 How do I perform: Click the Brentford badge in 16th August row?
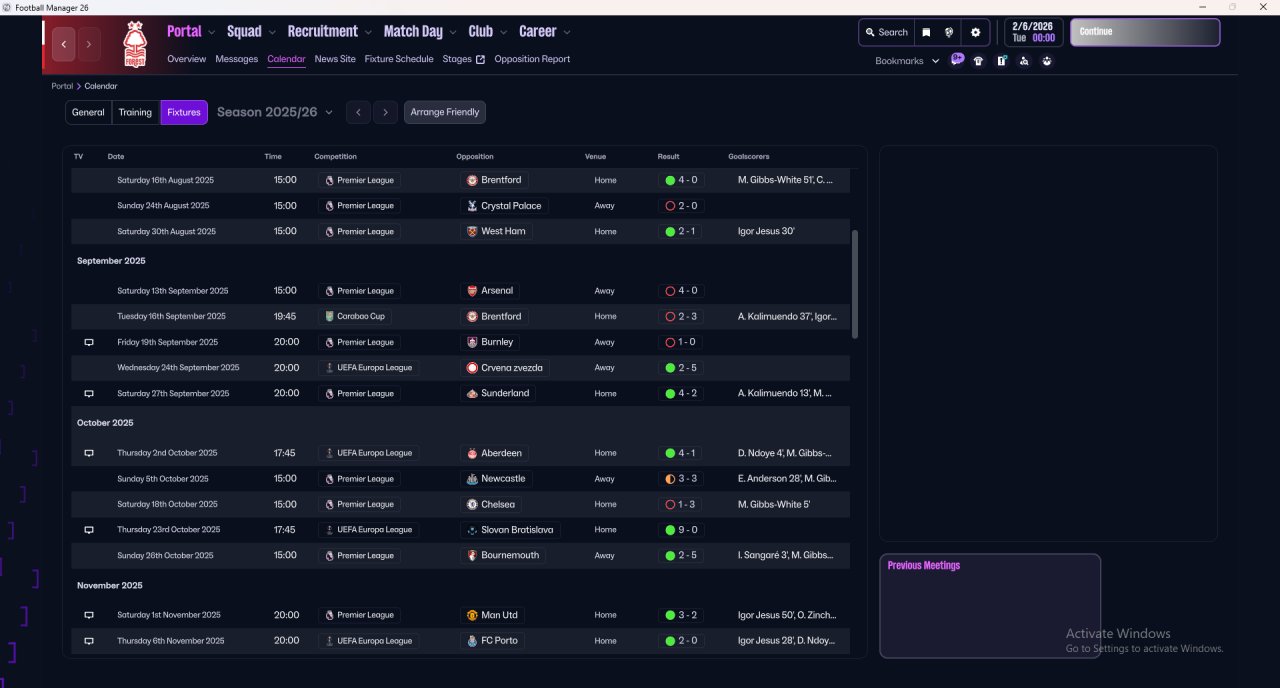tap(472, 180)
